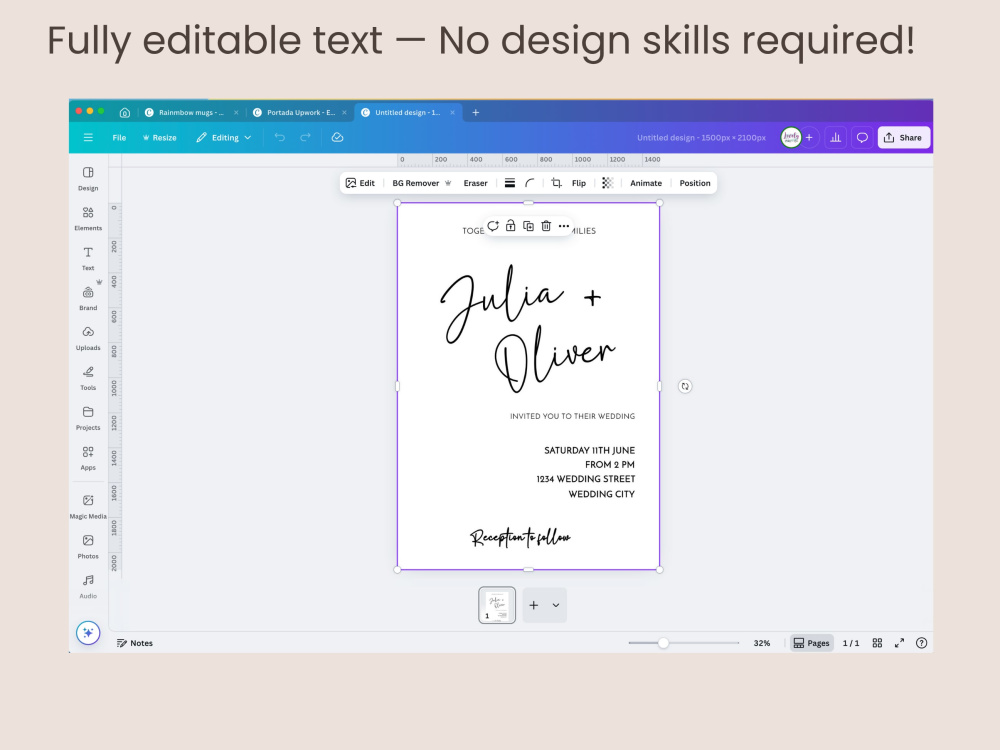Open the Photos panel
The height and width of the screenshot is (750, 1000).
pos(88,547)
